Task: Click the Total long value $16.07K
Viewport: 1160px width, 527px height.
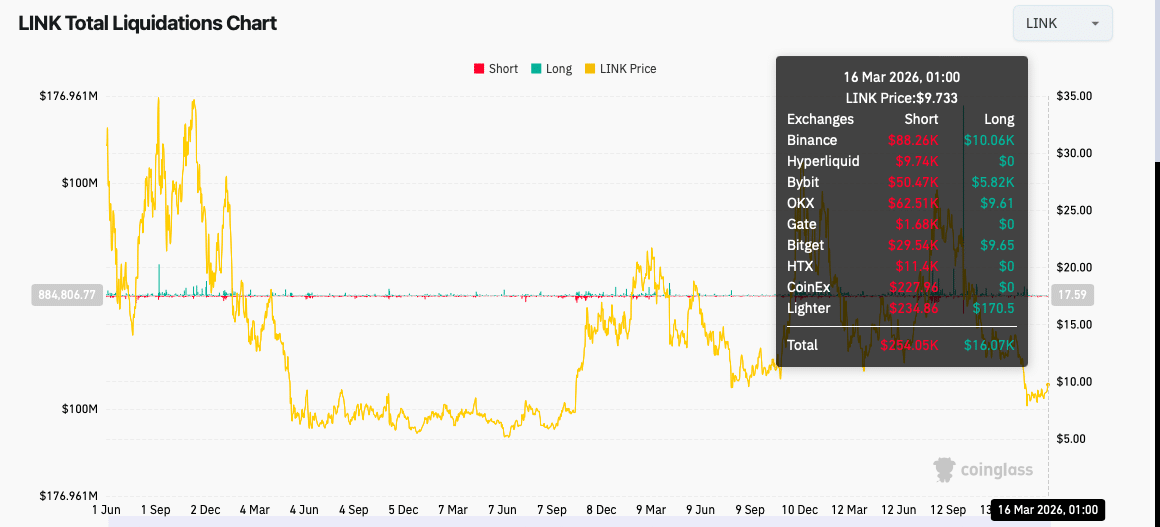Action: [989, 345]
